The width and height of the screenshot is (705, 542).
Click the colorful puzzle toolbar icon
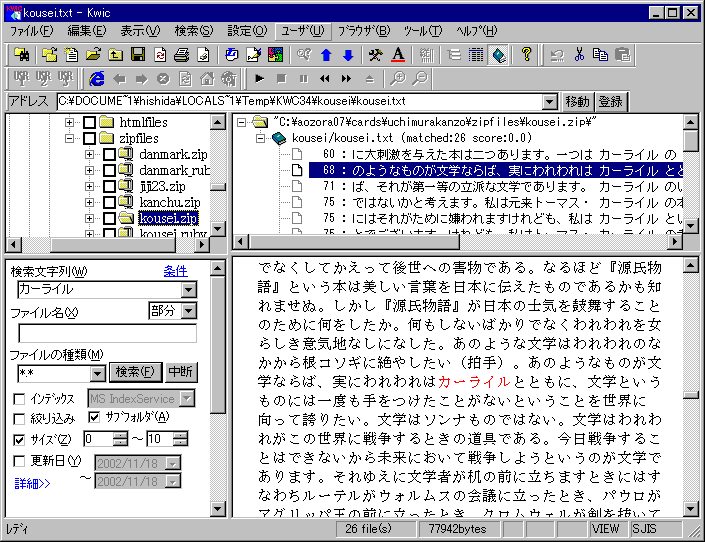pyautogui.click(x=275, y=55)
